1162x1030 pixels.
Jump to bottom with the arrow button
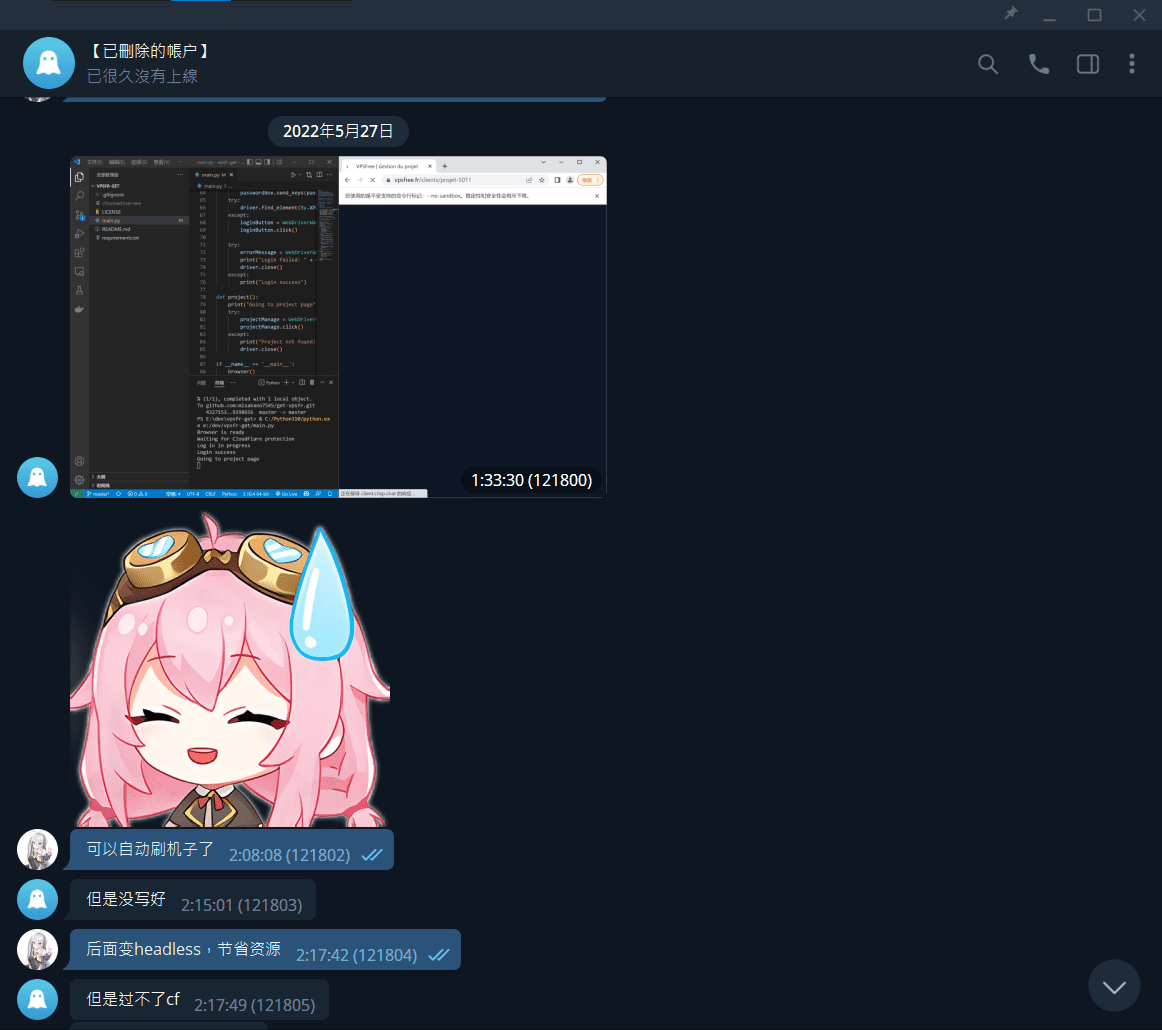(1114, 986)
